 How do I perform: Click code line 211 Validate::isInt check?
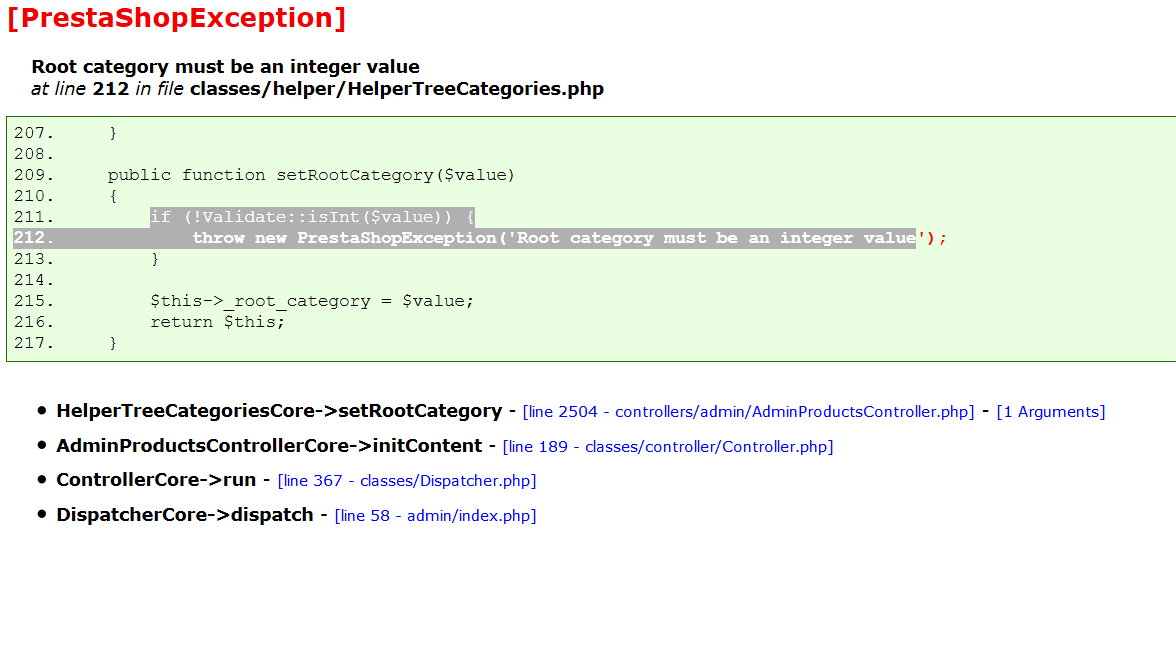point(312,217)
